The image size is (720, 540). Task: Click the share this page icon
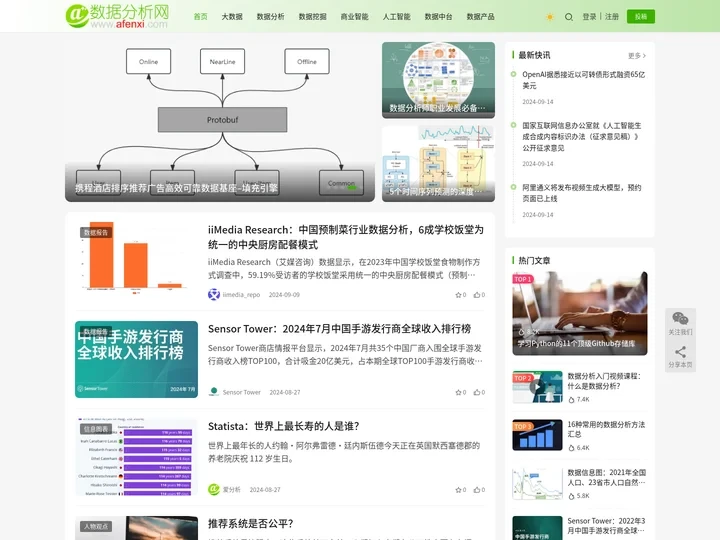click(x=680, y=352)
